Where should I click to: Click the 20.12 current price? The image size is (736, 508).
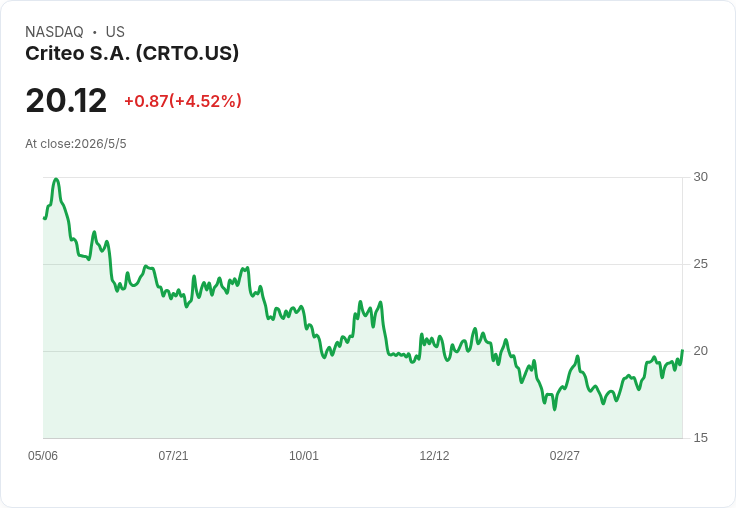[x=66, y=101]
